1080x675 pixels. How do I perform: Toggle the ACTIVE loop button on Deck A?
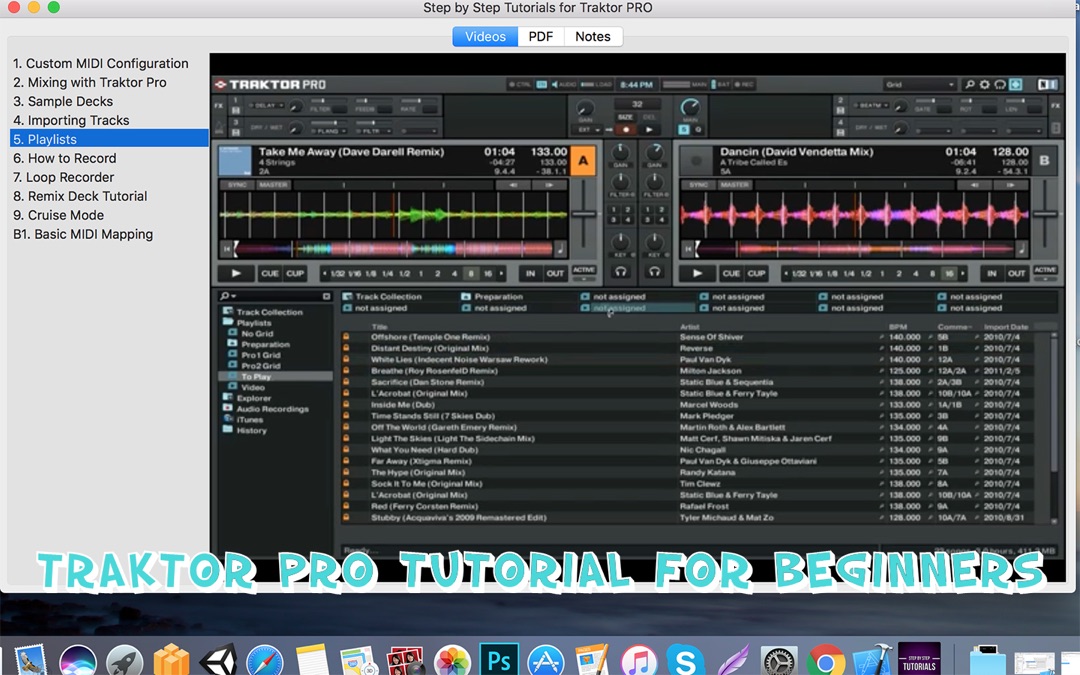(583, 271)
